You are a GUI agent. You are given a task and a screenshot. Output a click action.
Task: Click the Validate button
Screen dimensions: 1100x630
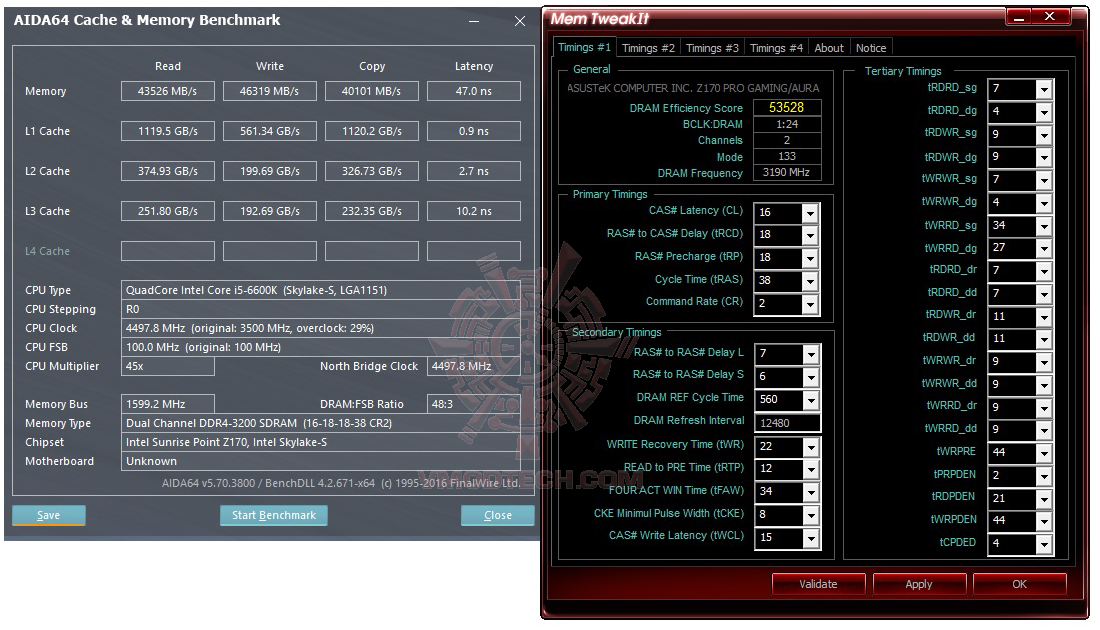coord(818,583)
